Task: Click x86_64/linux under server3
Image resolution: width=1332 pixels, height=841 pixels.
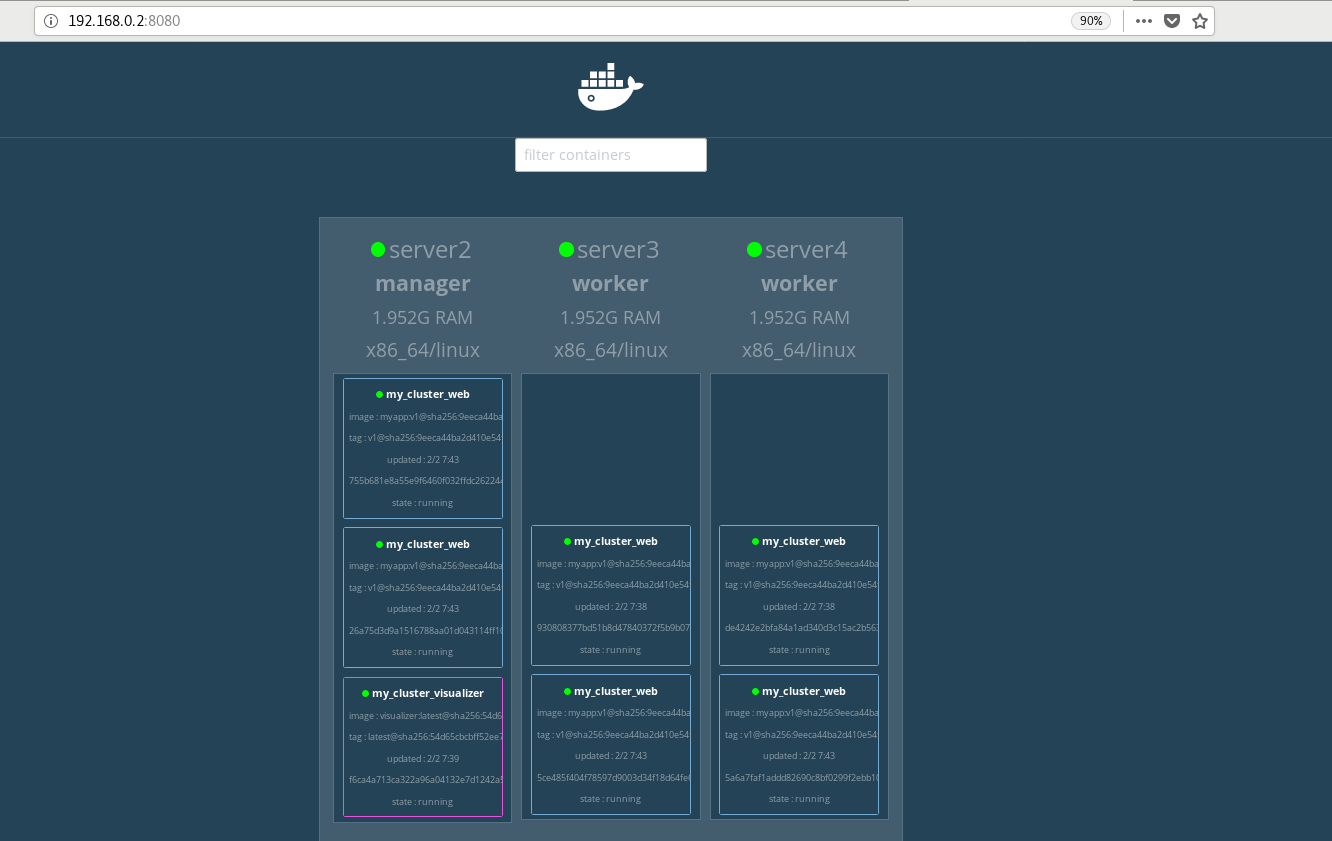Action: (611, 351)
